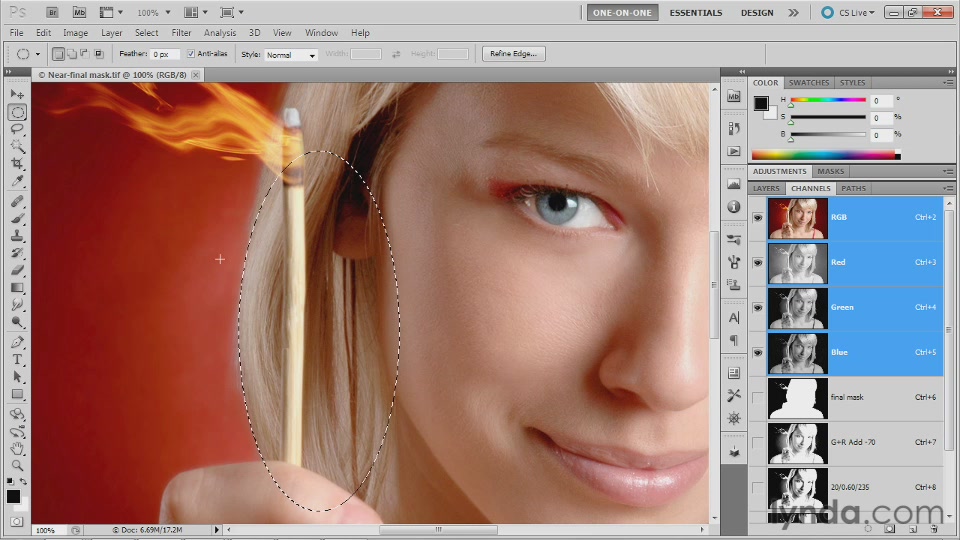Screen dimensions: 960x540
Task: Switch to the Swatches tab
Action: pos(808,83)
